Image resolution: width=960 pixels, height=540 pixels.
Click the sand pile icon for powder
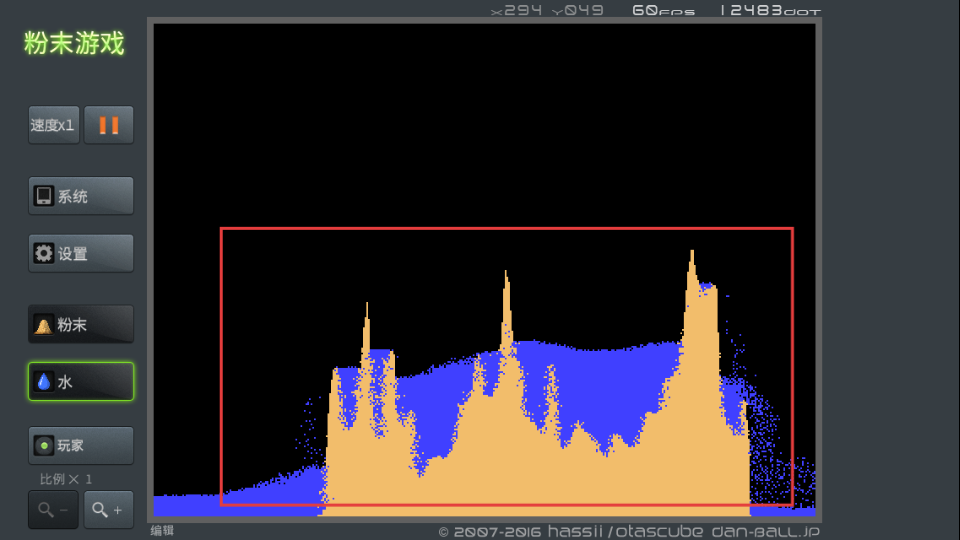pos(44,326)
